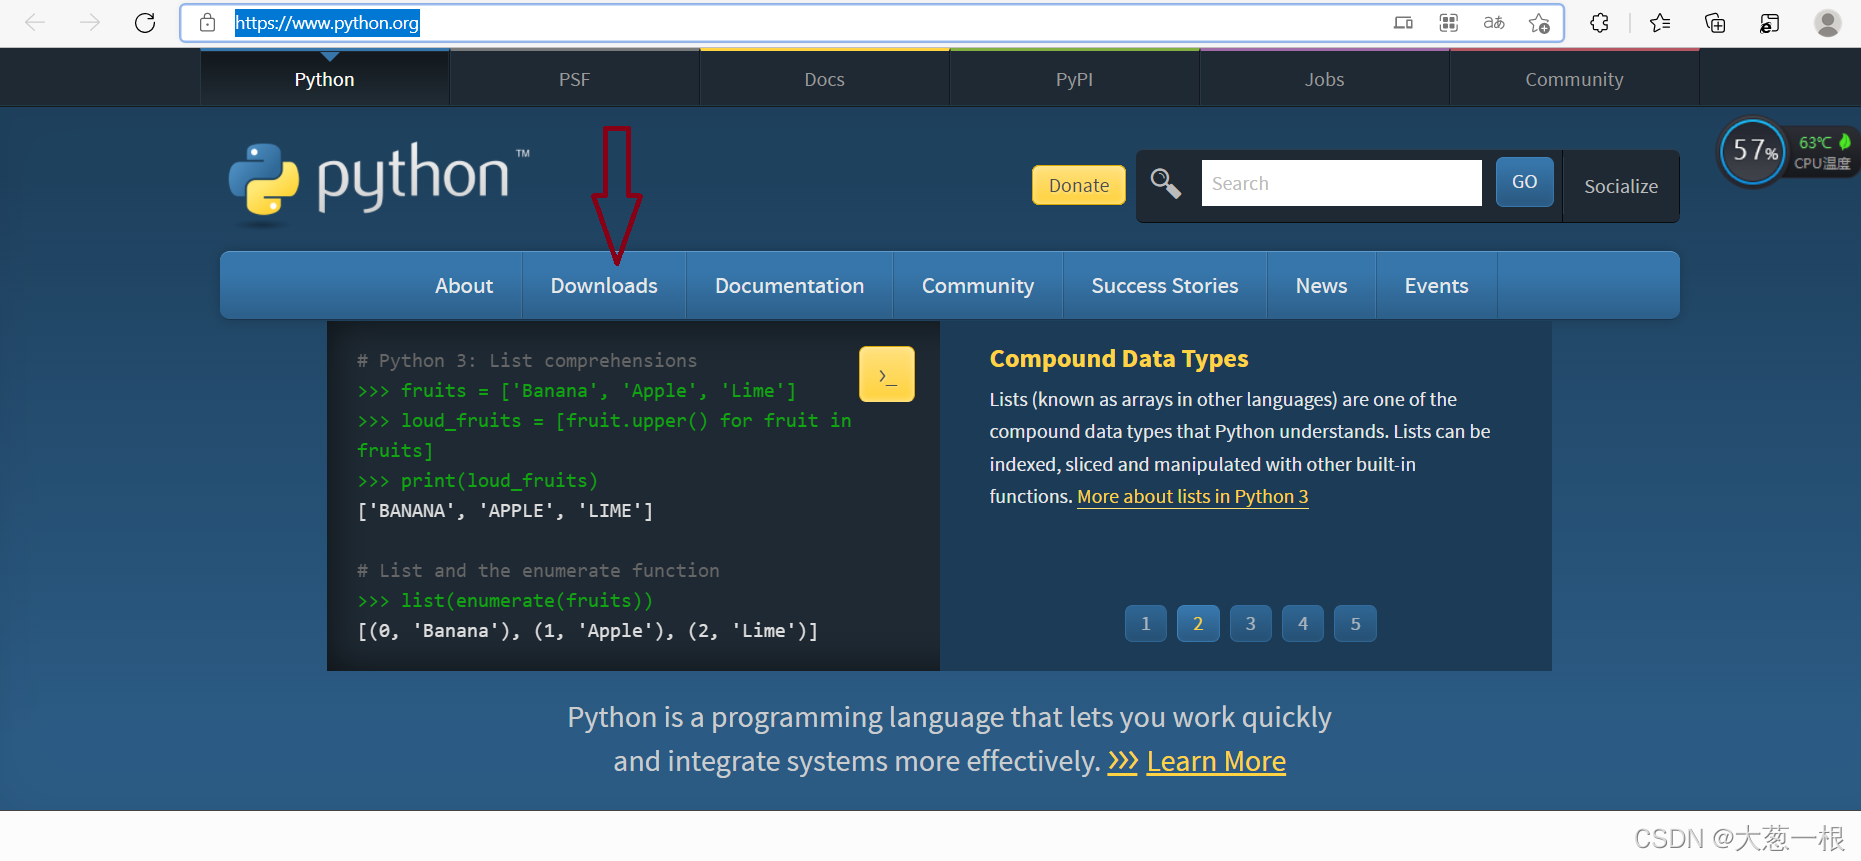Open the collections icon
This screenshot has height=861, width=1861.
1715,22
